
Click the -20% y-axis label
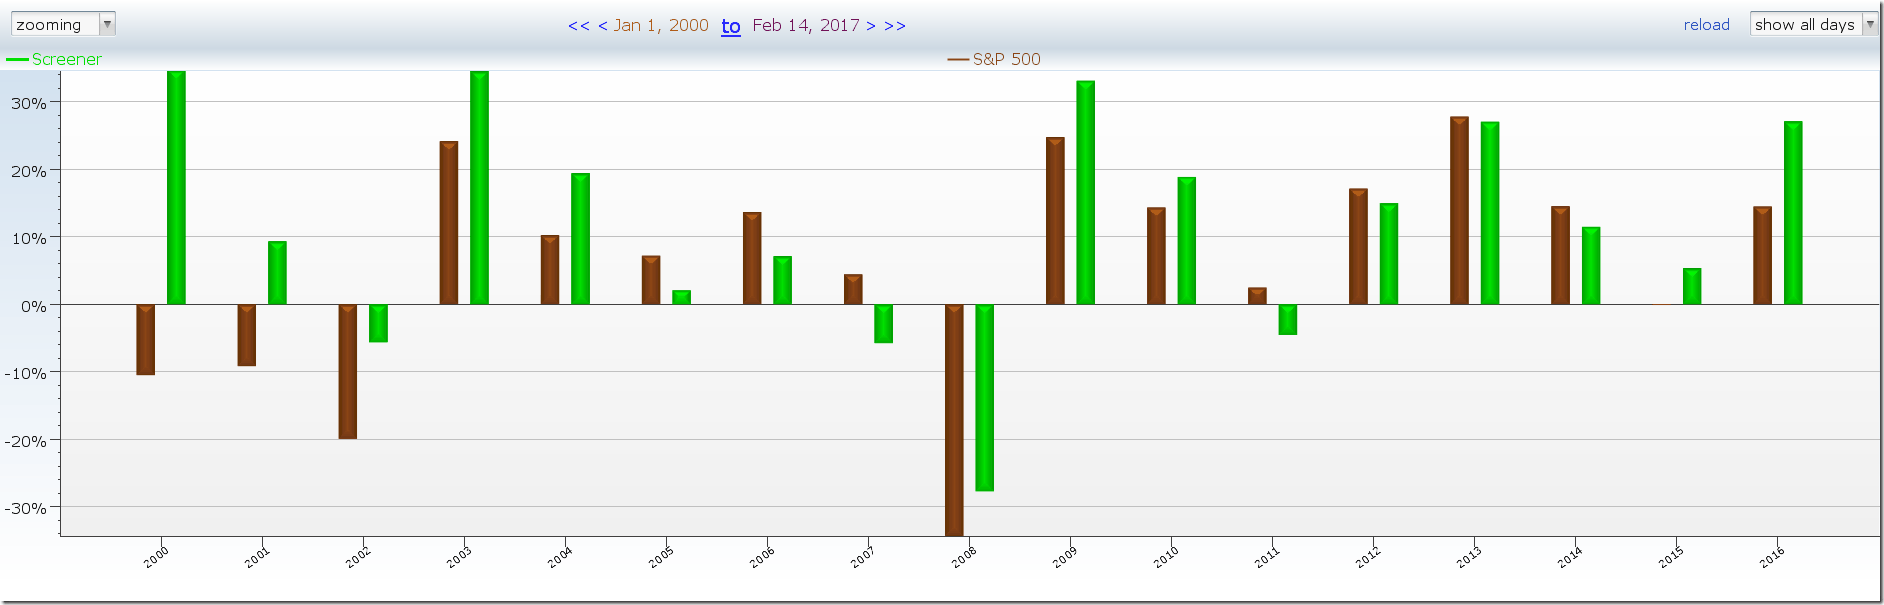26,441
